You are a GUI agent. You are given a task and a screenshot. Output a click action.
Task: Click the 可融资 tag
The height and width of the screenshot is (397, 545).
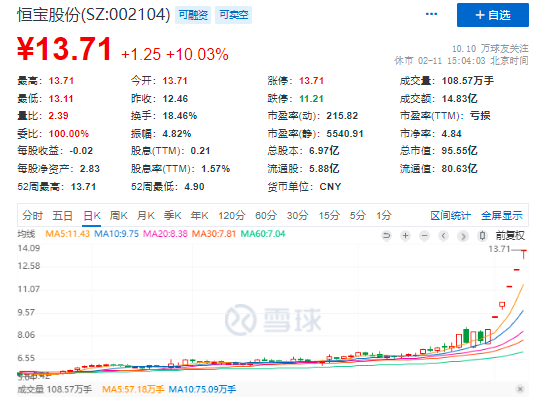click(x=193, y=15)
